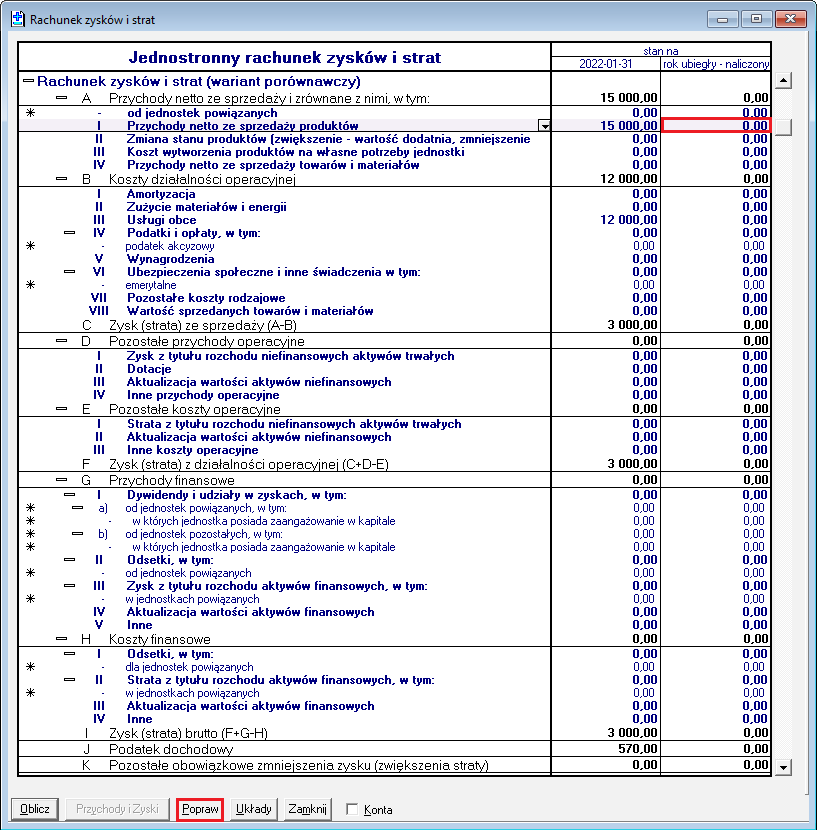Collapse section G Przychody finansowe
817x830 pixels.
(x=62, y=480)
